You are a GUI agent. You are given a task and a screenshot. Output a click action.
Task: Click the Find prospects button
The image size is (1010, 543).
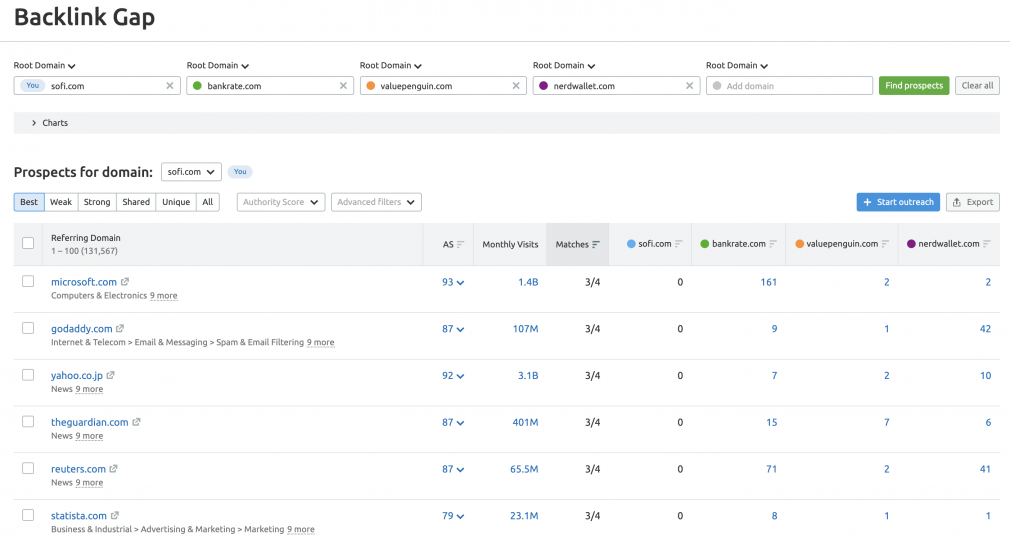[x=914, y=86]
